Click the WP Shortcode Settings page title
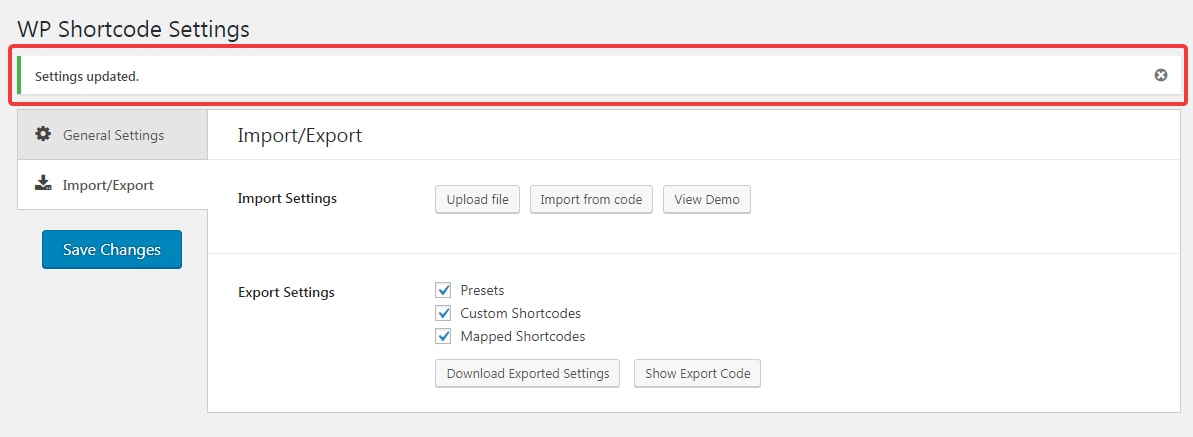1193x437 pixels. pos(133,29)
